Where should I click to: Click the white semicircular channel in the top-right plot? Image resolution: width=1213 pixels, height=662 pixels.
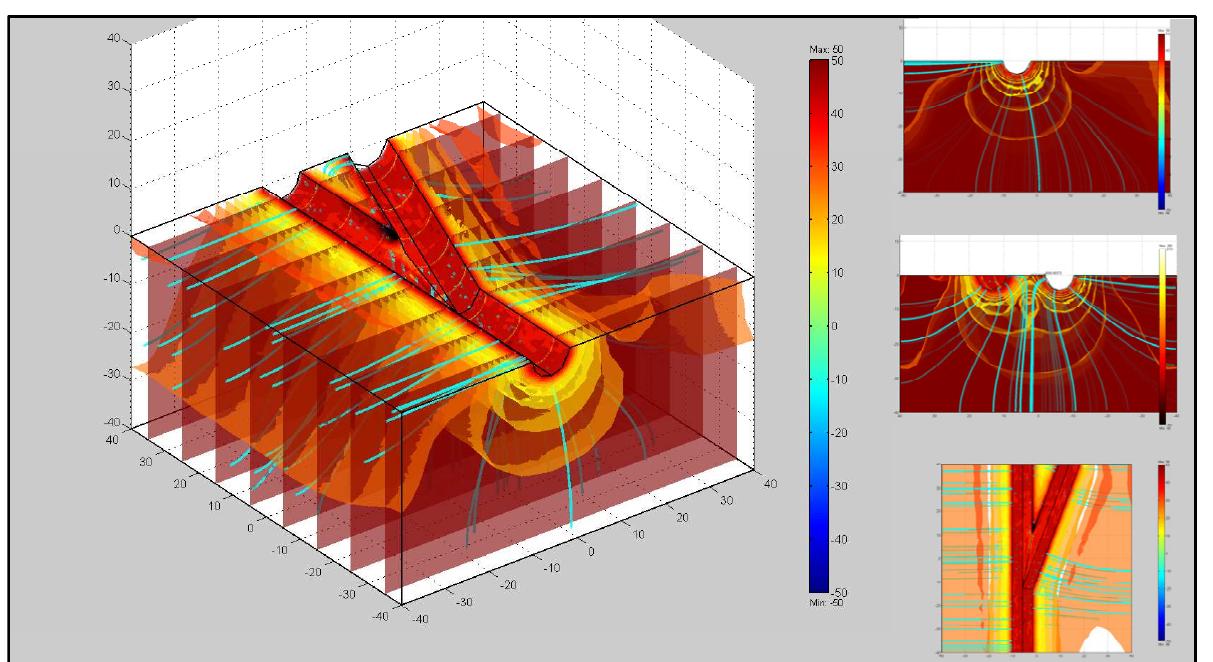click(x=1016, y=65)
